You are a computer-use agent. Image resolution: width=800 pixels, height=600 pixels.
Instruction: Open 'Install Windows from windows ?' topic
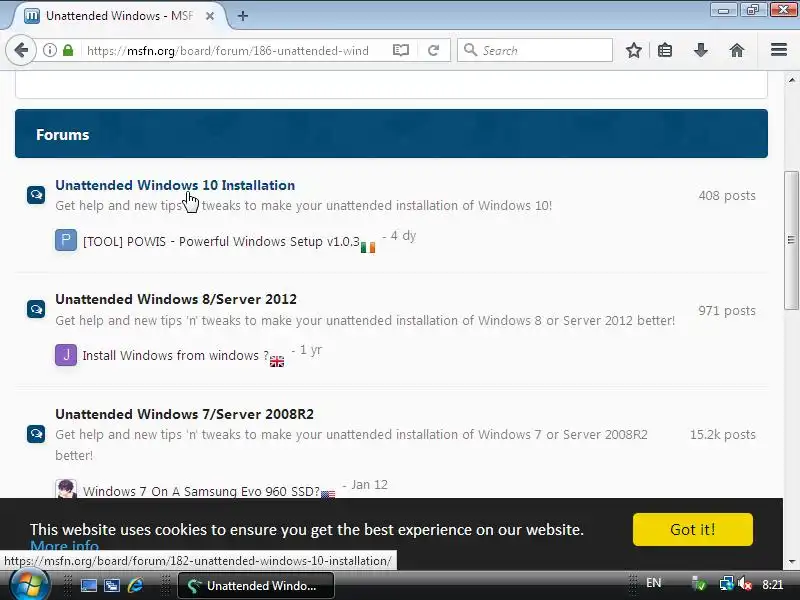[176, 356]
